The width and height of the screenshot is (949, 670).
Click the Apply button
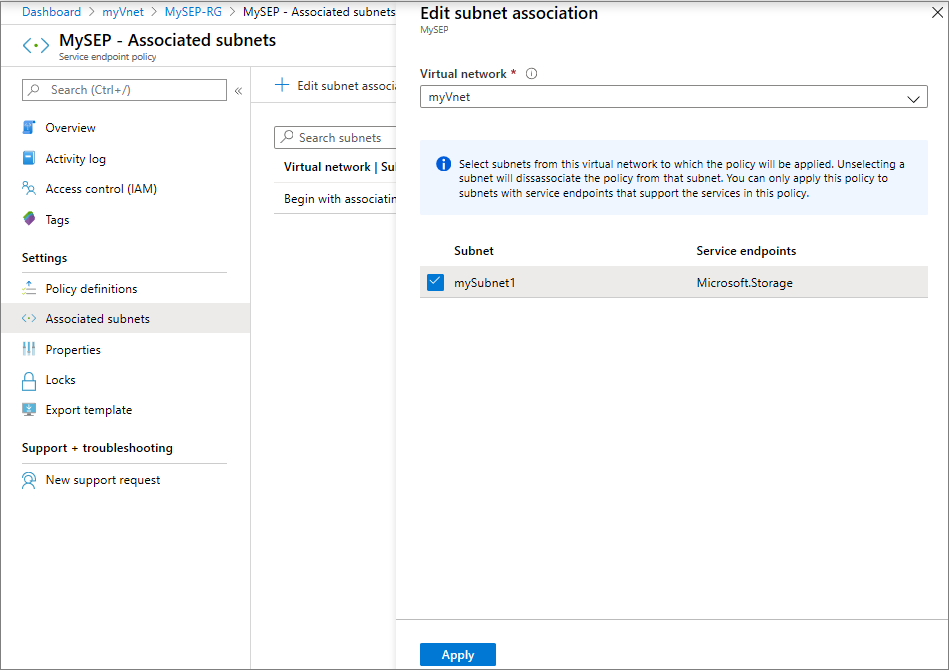457,655
